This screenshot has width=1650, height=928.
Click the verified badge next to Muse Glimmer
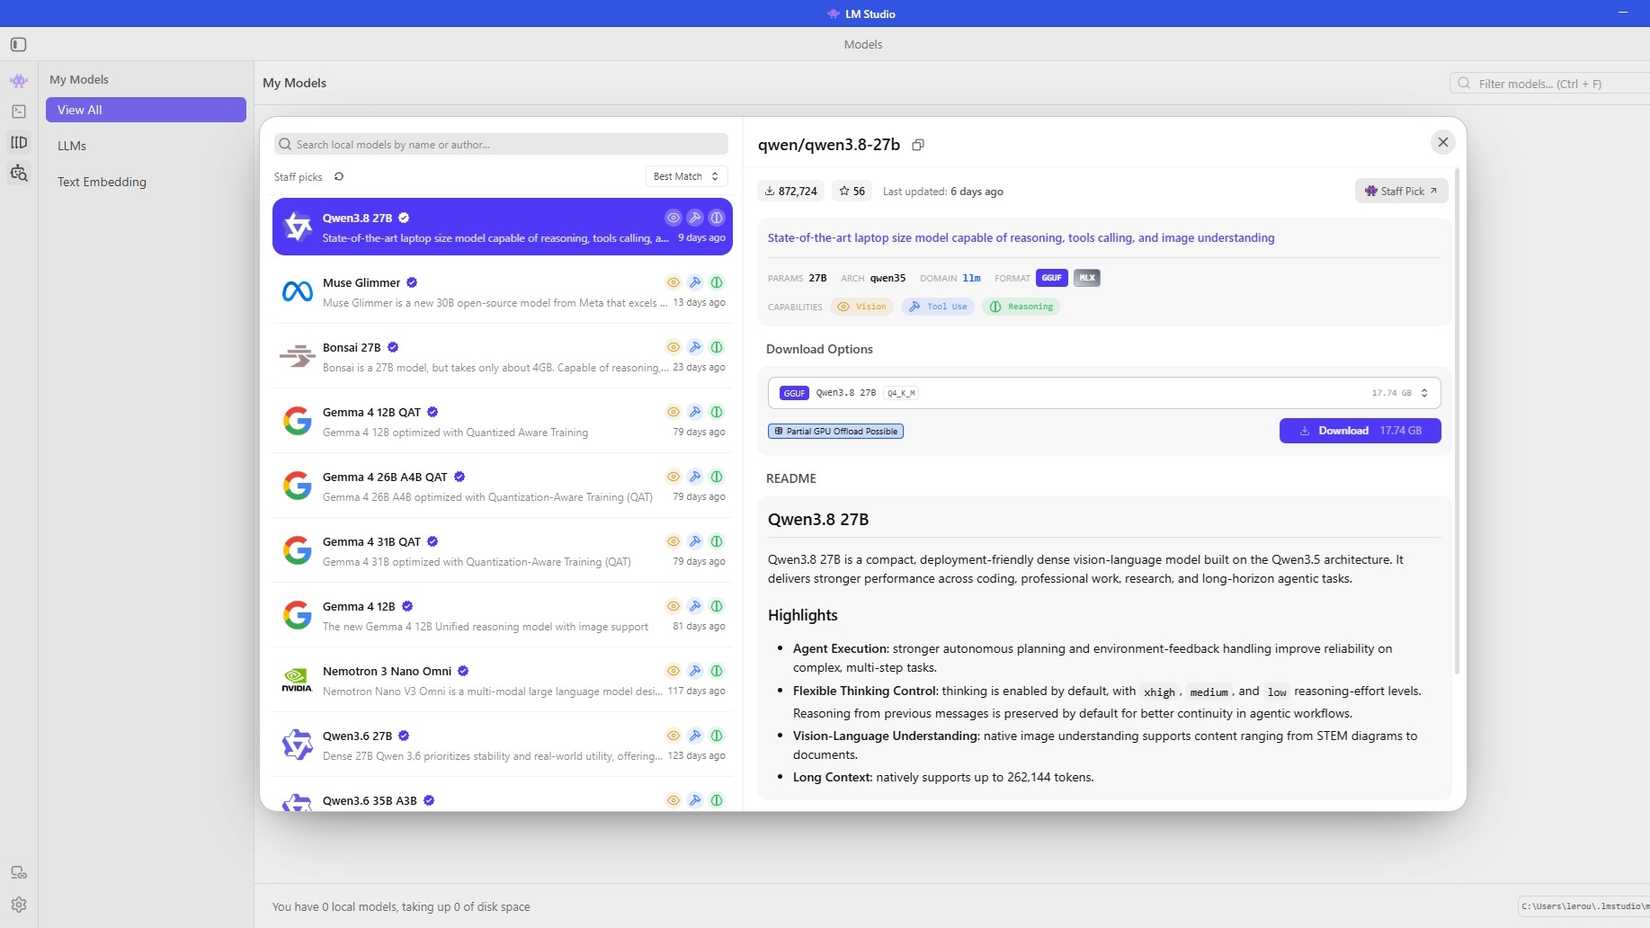(x=412, y=283)
